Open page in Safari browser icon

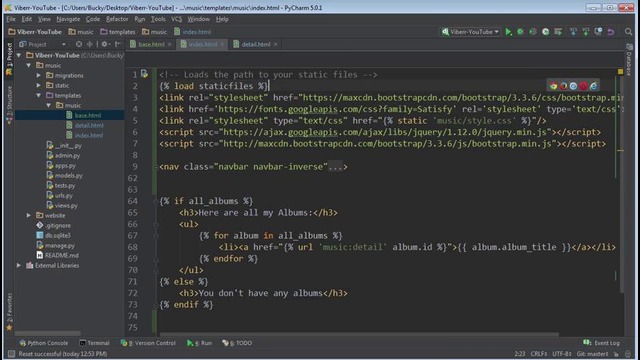(x=573, y=86)
